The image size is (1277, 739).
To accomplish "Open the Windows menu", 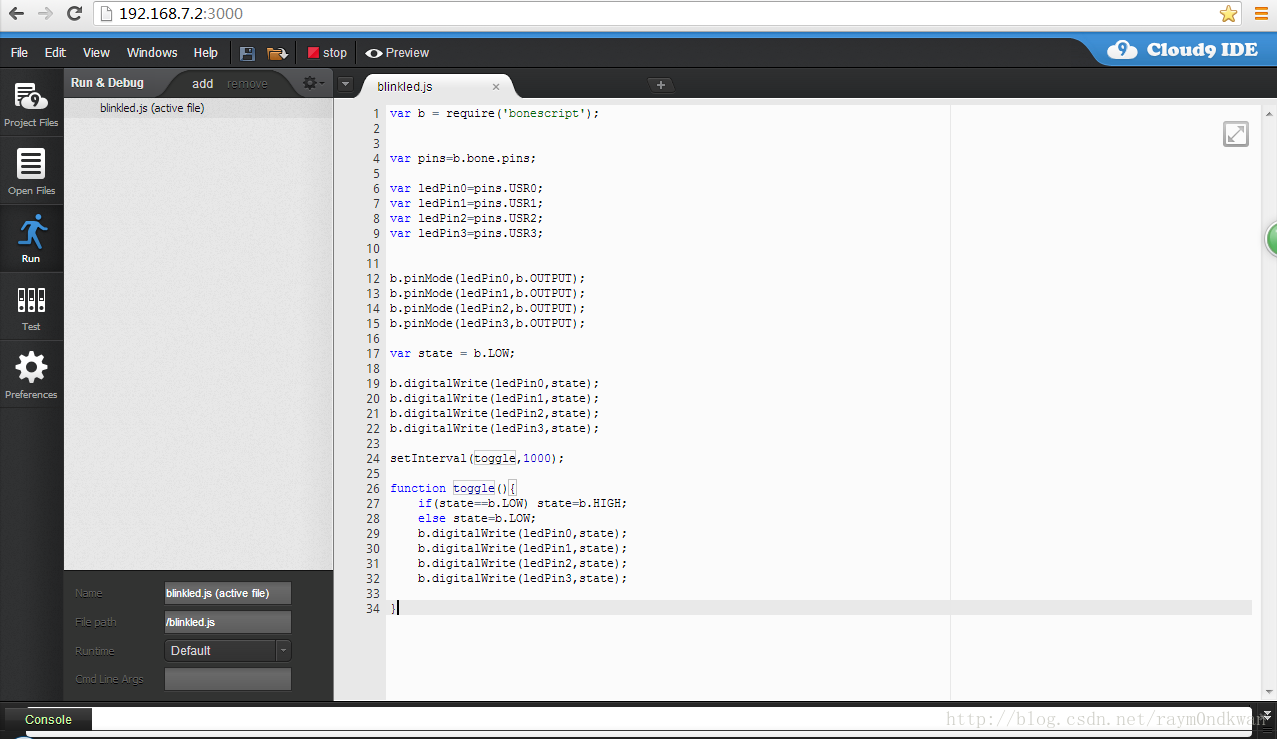I will click(152, 53).
